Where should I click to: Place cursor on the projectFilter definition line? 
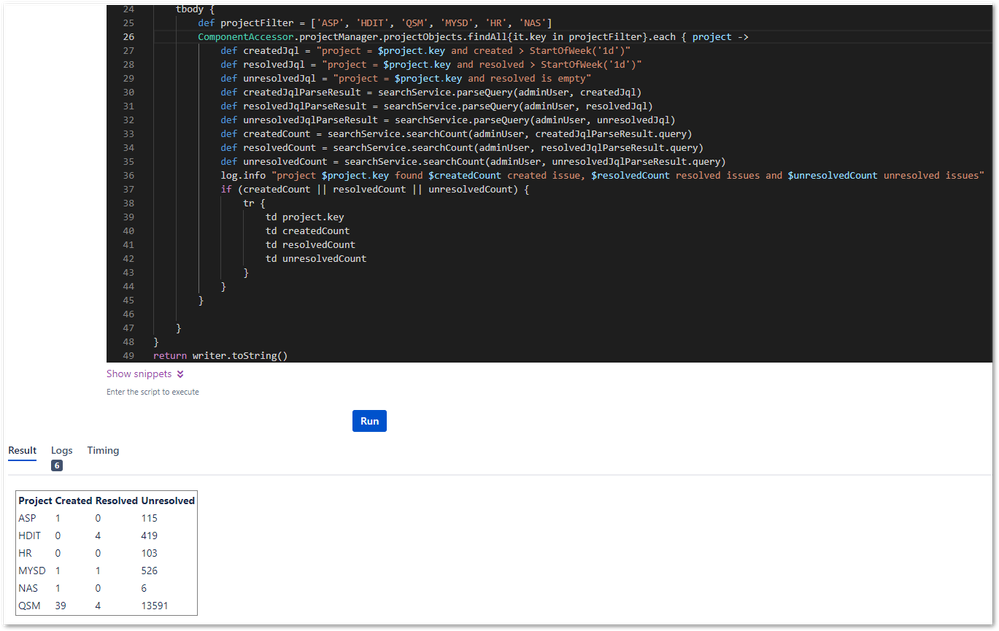click(x=375, y=23)
